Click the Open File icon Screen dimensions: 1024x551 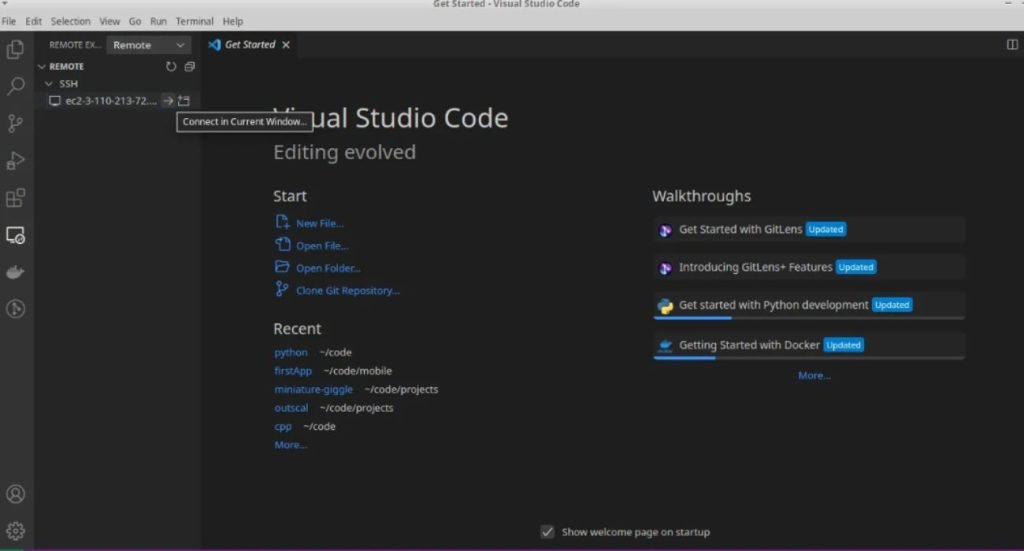coord(282,244)
